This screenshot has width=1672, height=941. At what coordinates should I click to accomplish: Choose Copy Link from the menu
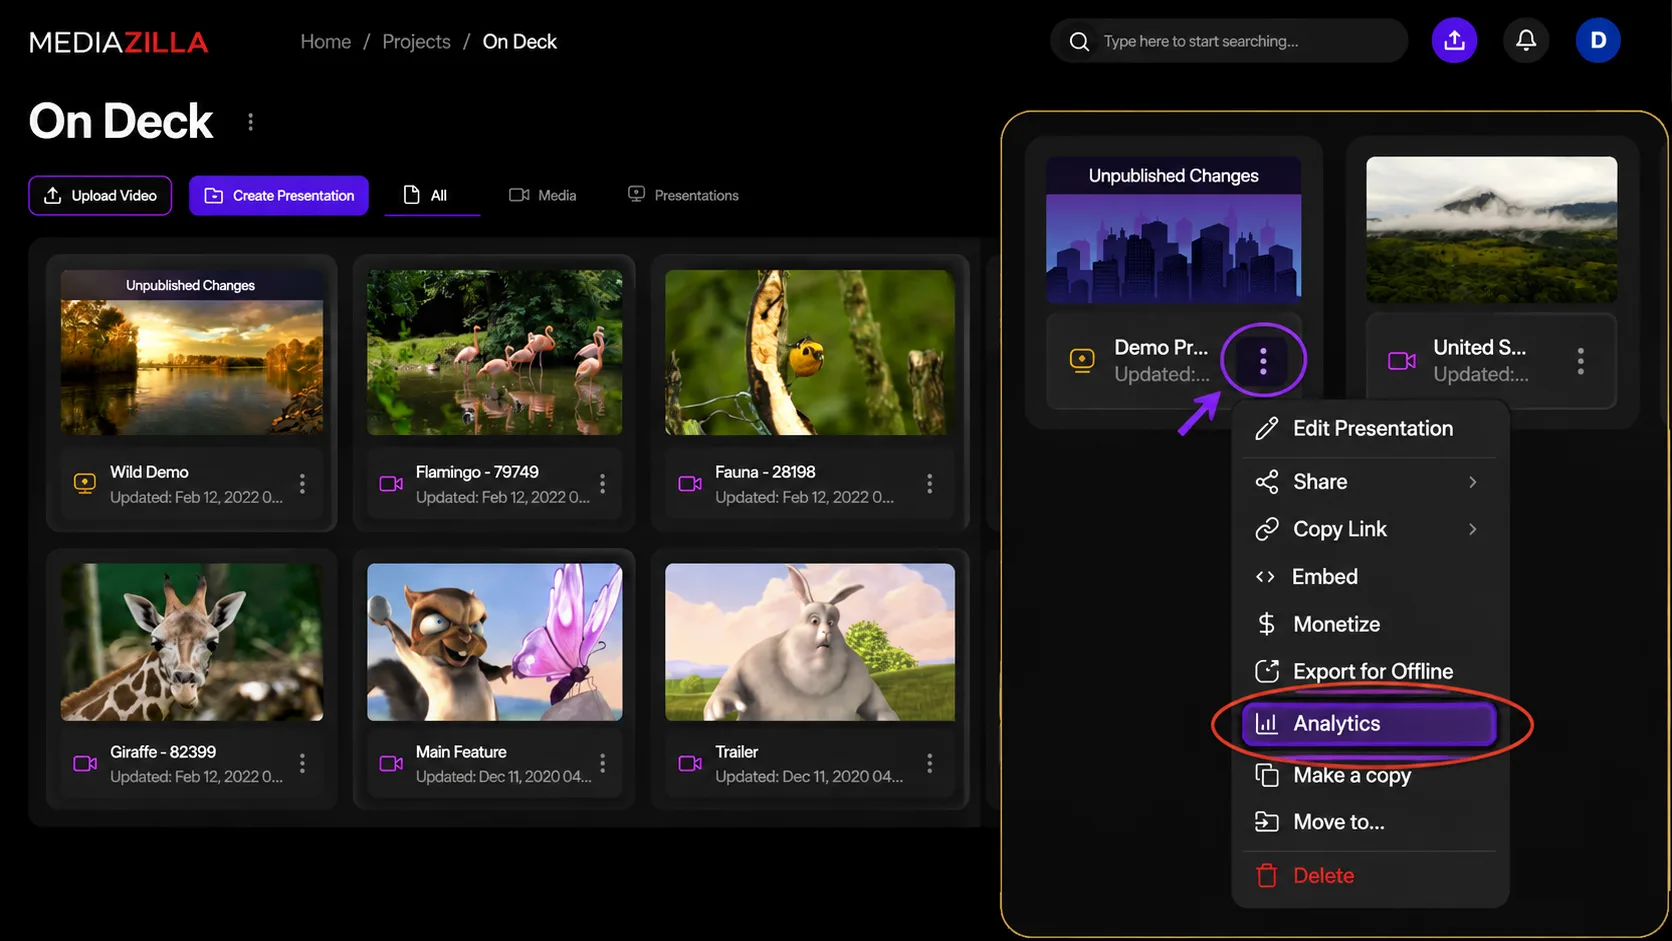coord(1369,529)
